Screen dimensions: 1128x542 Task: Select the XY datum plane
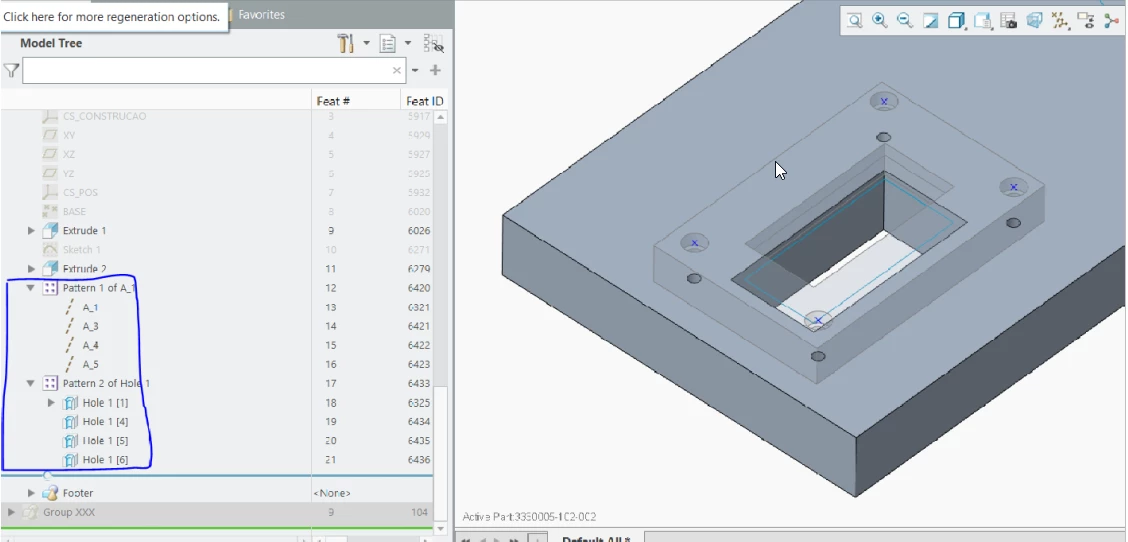coord(69,135)
